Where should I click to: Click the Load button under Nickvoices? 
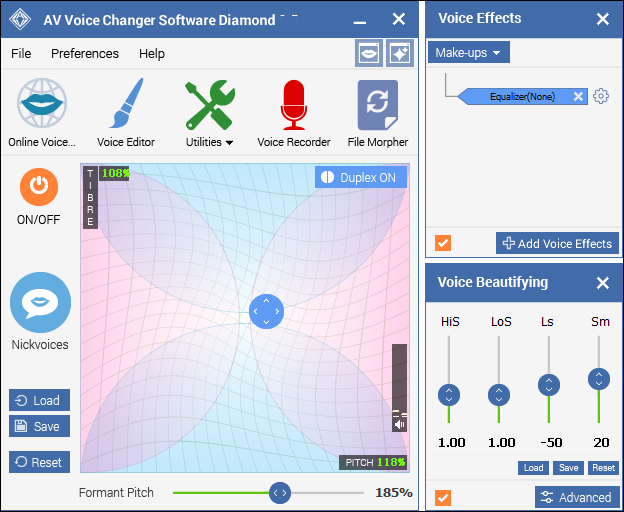(39, 400)
